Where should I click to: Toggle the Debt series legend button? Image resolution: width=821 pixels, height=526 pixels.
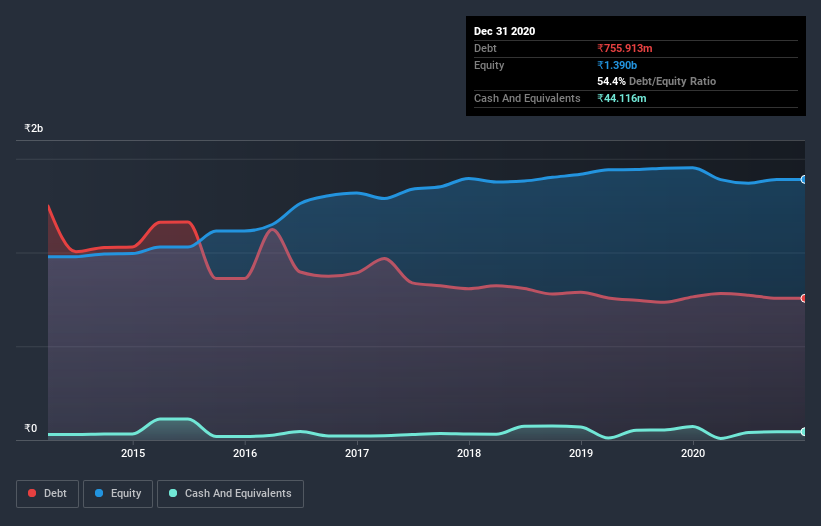[48, 494]
